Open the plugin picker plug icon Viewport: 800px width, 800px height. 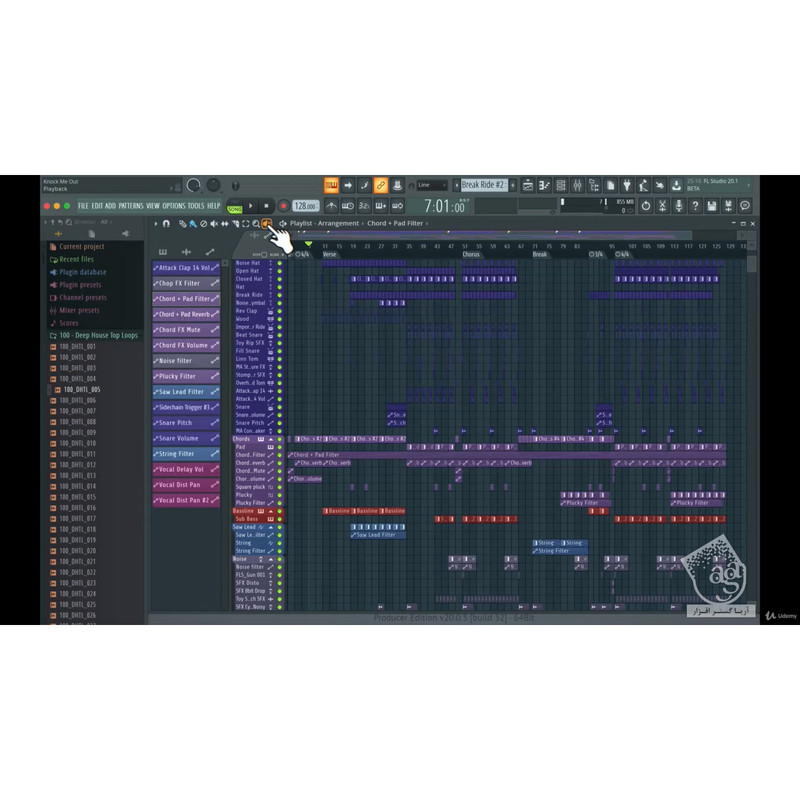pyautogui.click(x=627, y=185)
